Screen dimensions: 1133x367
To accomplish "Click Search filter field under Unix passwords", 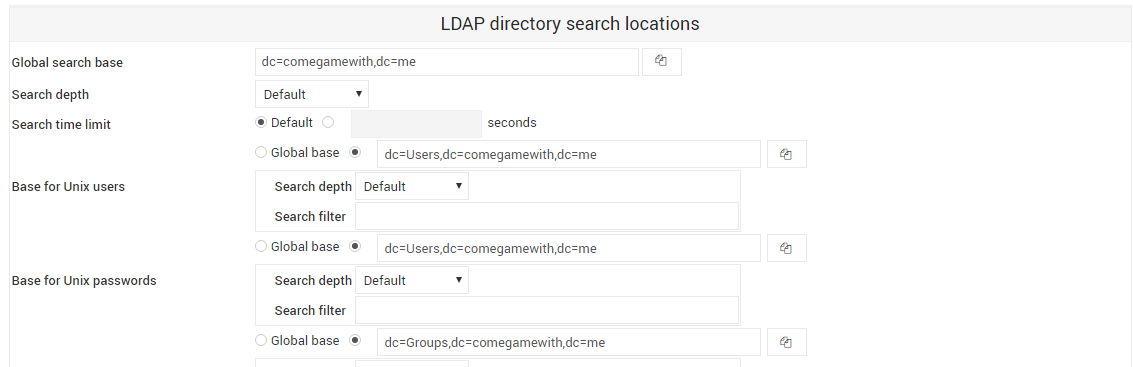I will click(547, 310).
